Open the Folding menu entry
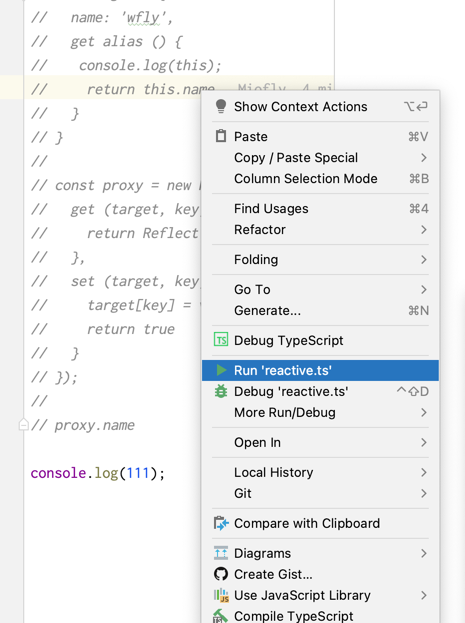 320,259
